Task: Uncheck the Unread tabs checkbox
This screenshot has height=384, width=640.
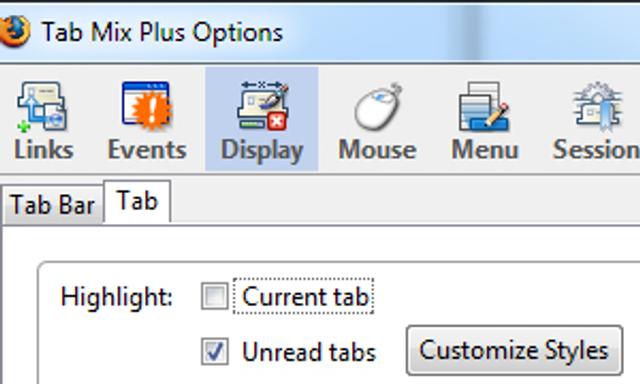Action: tap(215, 351)
